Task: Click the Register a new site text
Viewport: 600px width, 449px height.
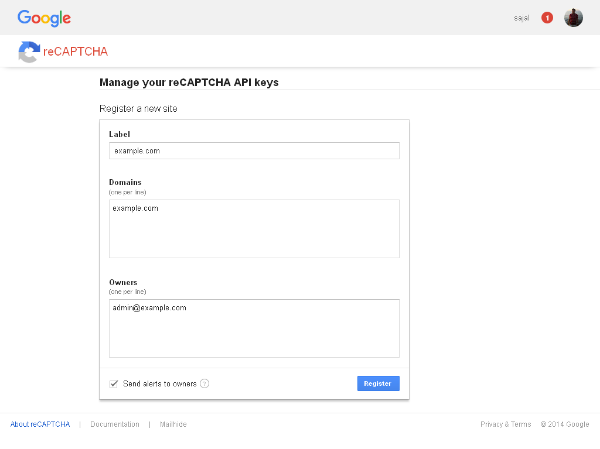Action: pos(138,109)
